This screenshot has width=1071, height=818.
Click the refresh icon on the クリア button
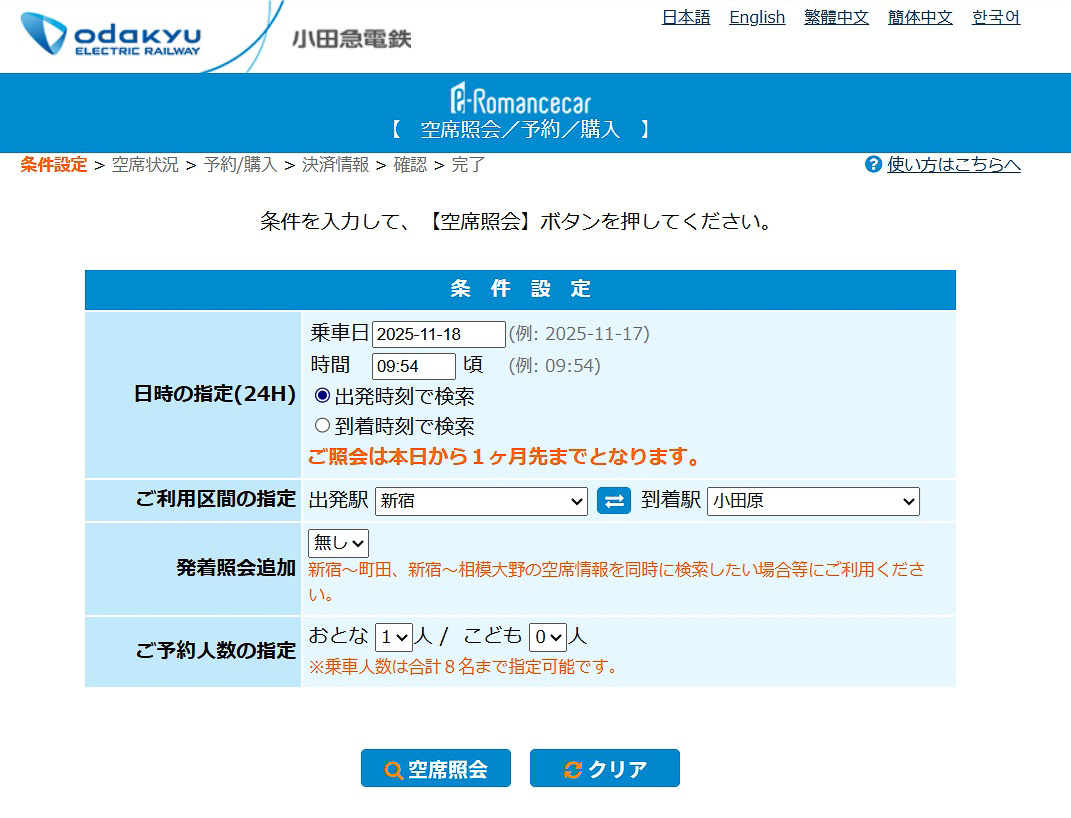571,768
